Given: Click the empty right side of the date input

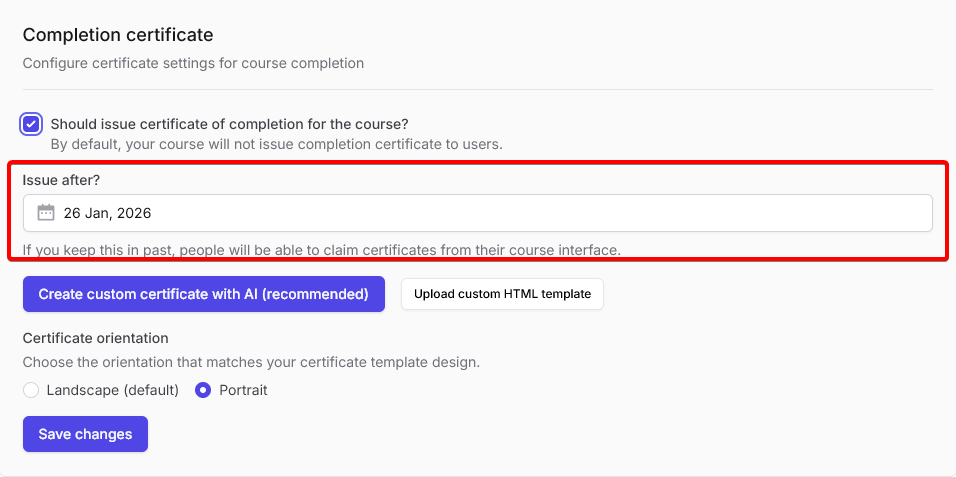Looking at the screenshot, I should (x=700, y=213).
